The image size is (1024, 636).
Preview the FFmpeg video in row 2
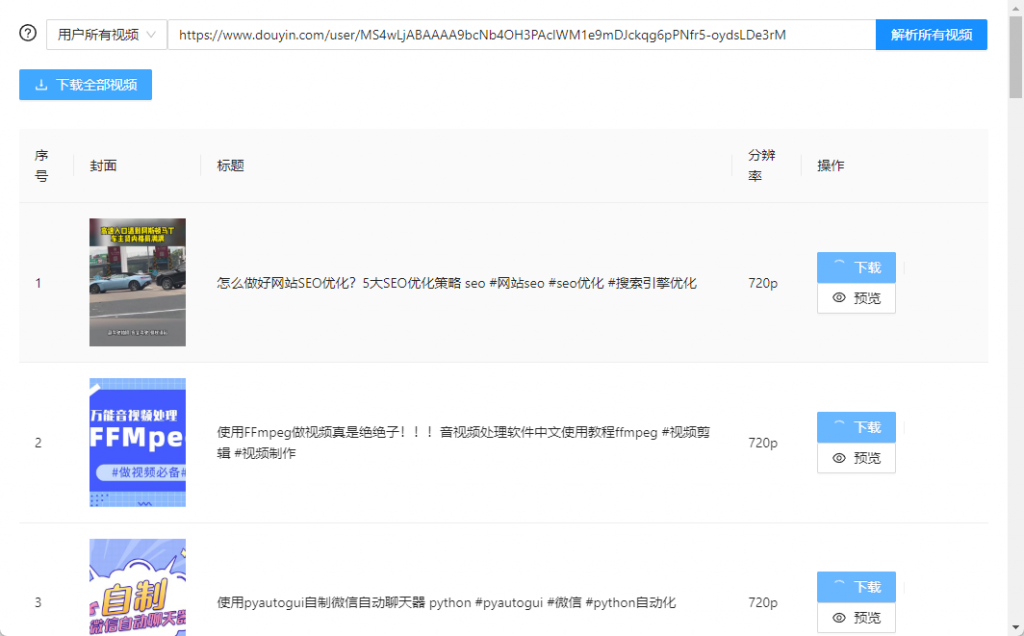pyautogui.click(x=856, y=458)
